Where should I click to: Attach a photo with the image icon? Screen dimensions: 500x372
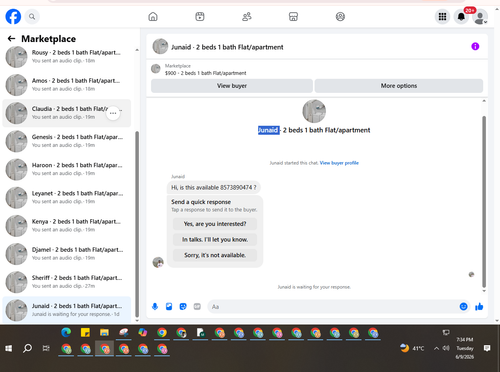[x=169, y=306]
